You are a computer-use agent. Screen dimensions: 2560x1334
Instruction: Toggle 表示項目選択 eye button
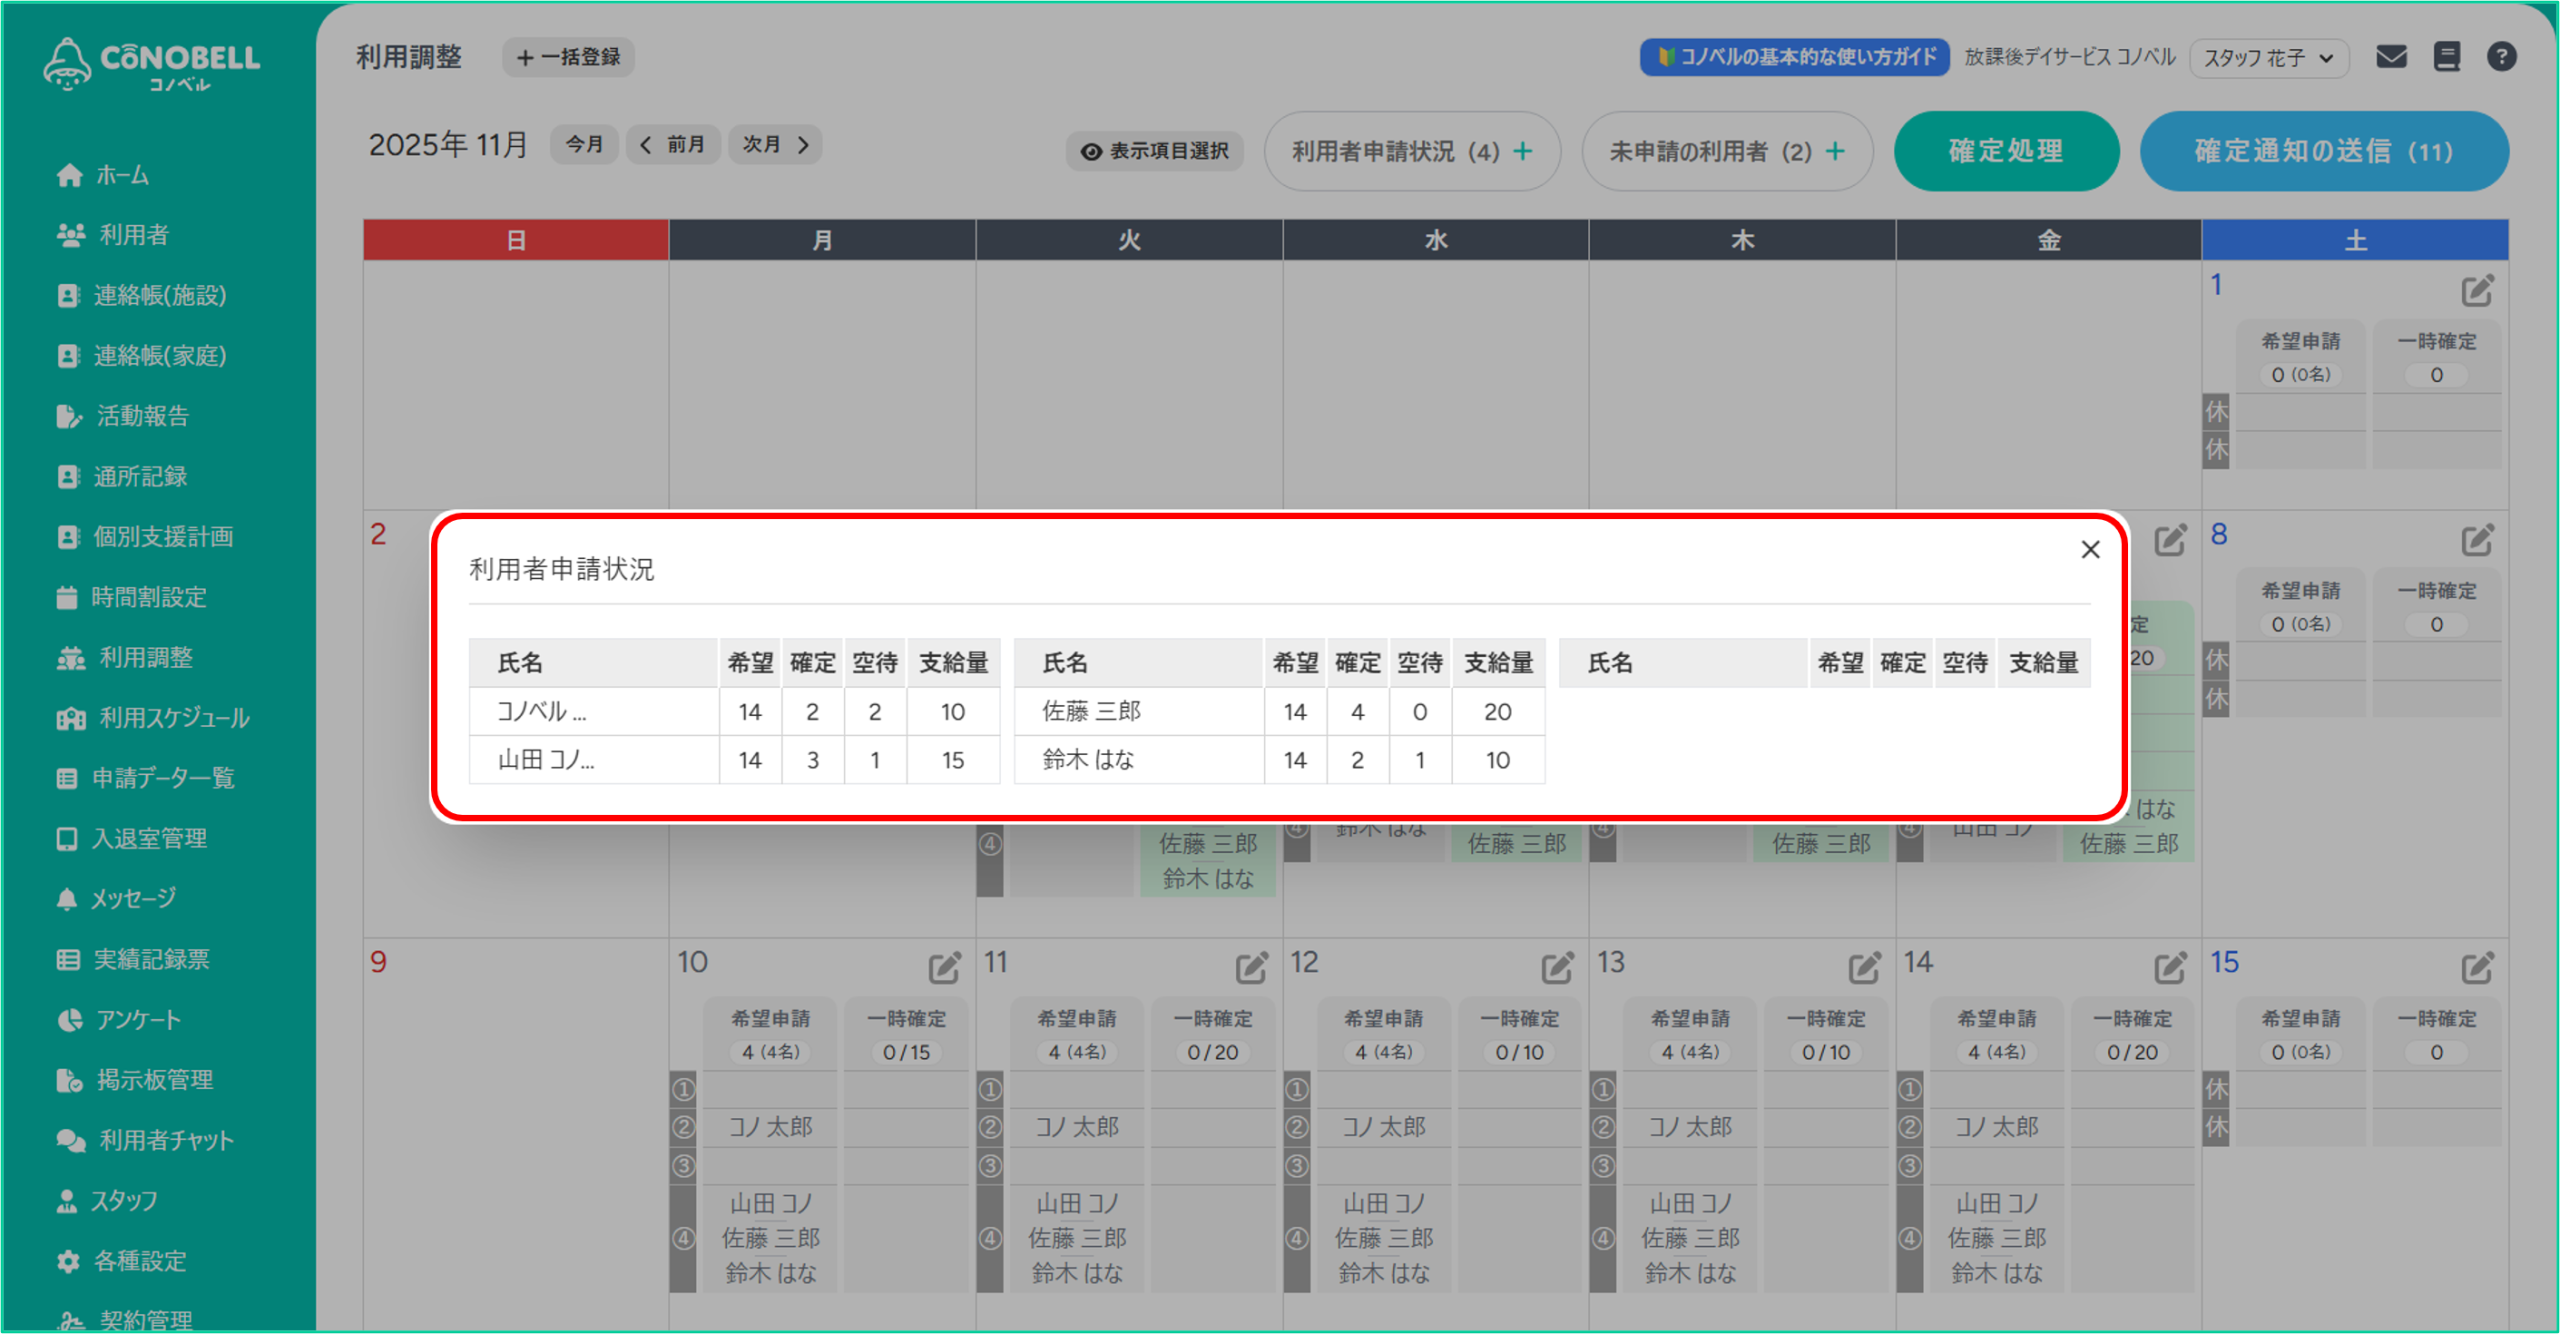point(1154,151)
